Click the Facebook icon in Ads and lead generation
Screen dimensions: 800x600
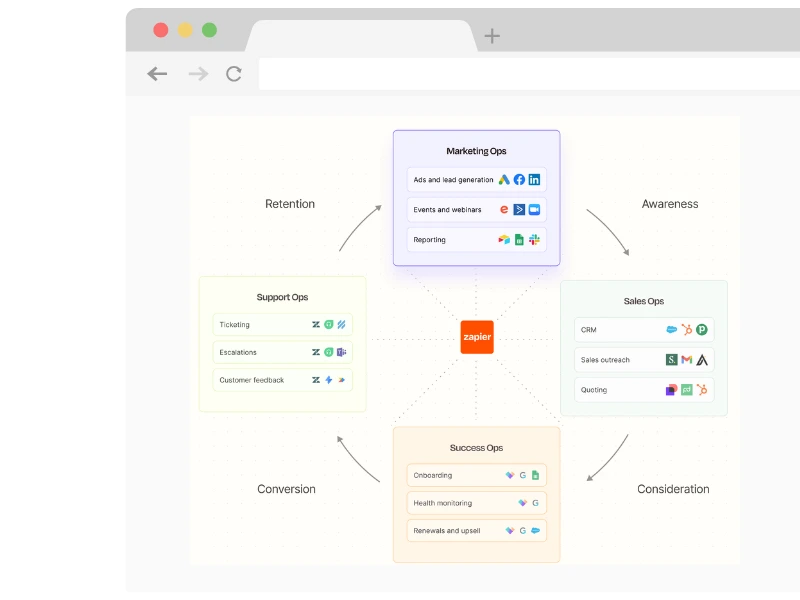tap(519, 180)
